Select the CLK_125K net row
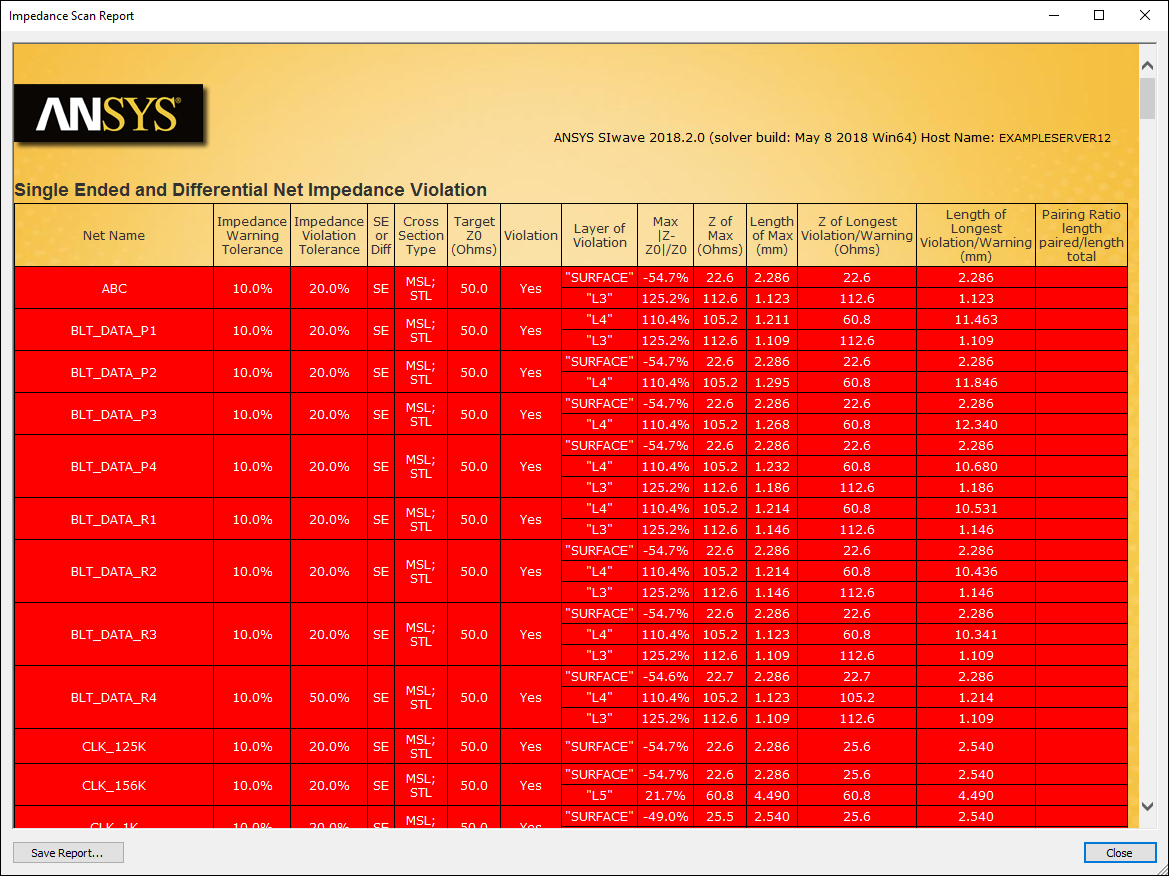Image resolution: width=1169 pixels, height=876 pixels. [x=113, y=746]
